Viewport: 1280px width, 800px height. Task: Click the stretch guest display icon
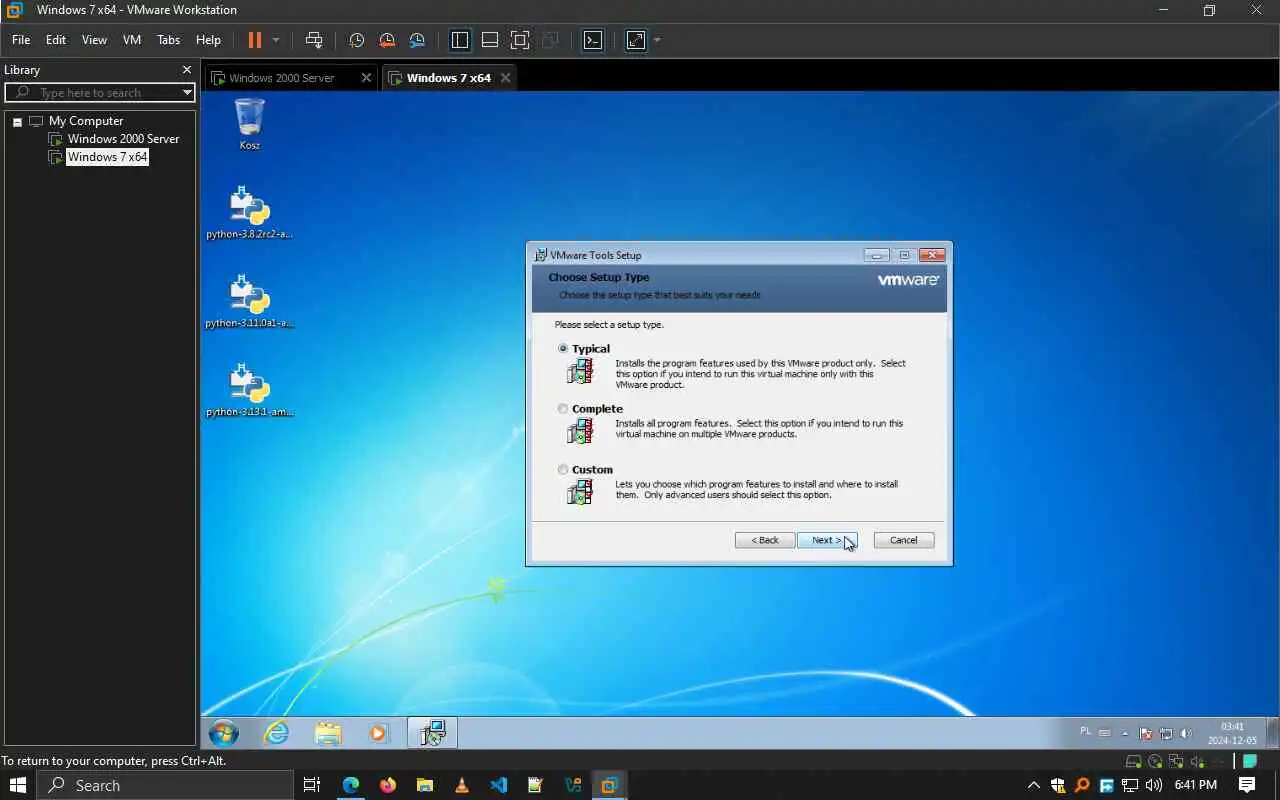pos(636,40)
